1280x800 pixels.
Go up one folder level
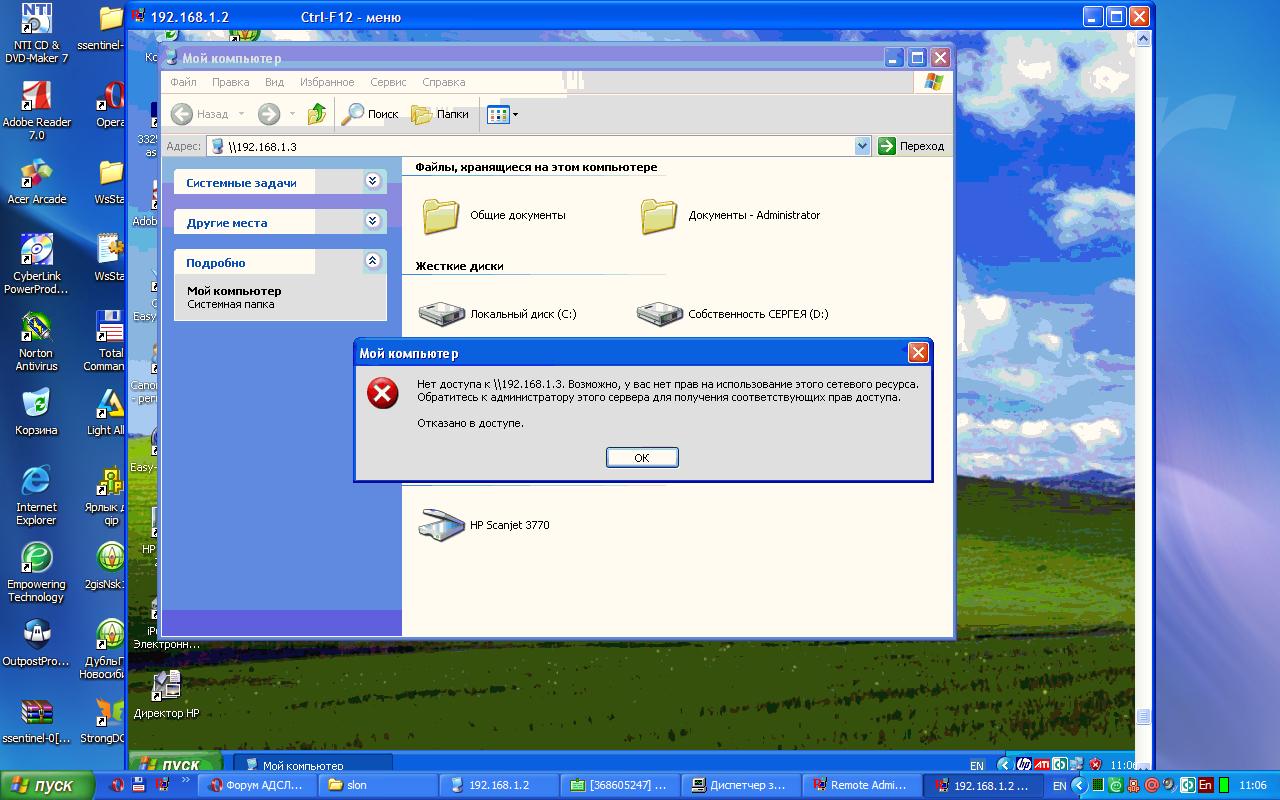317,114
